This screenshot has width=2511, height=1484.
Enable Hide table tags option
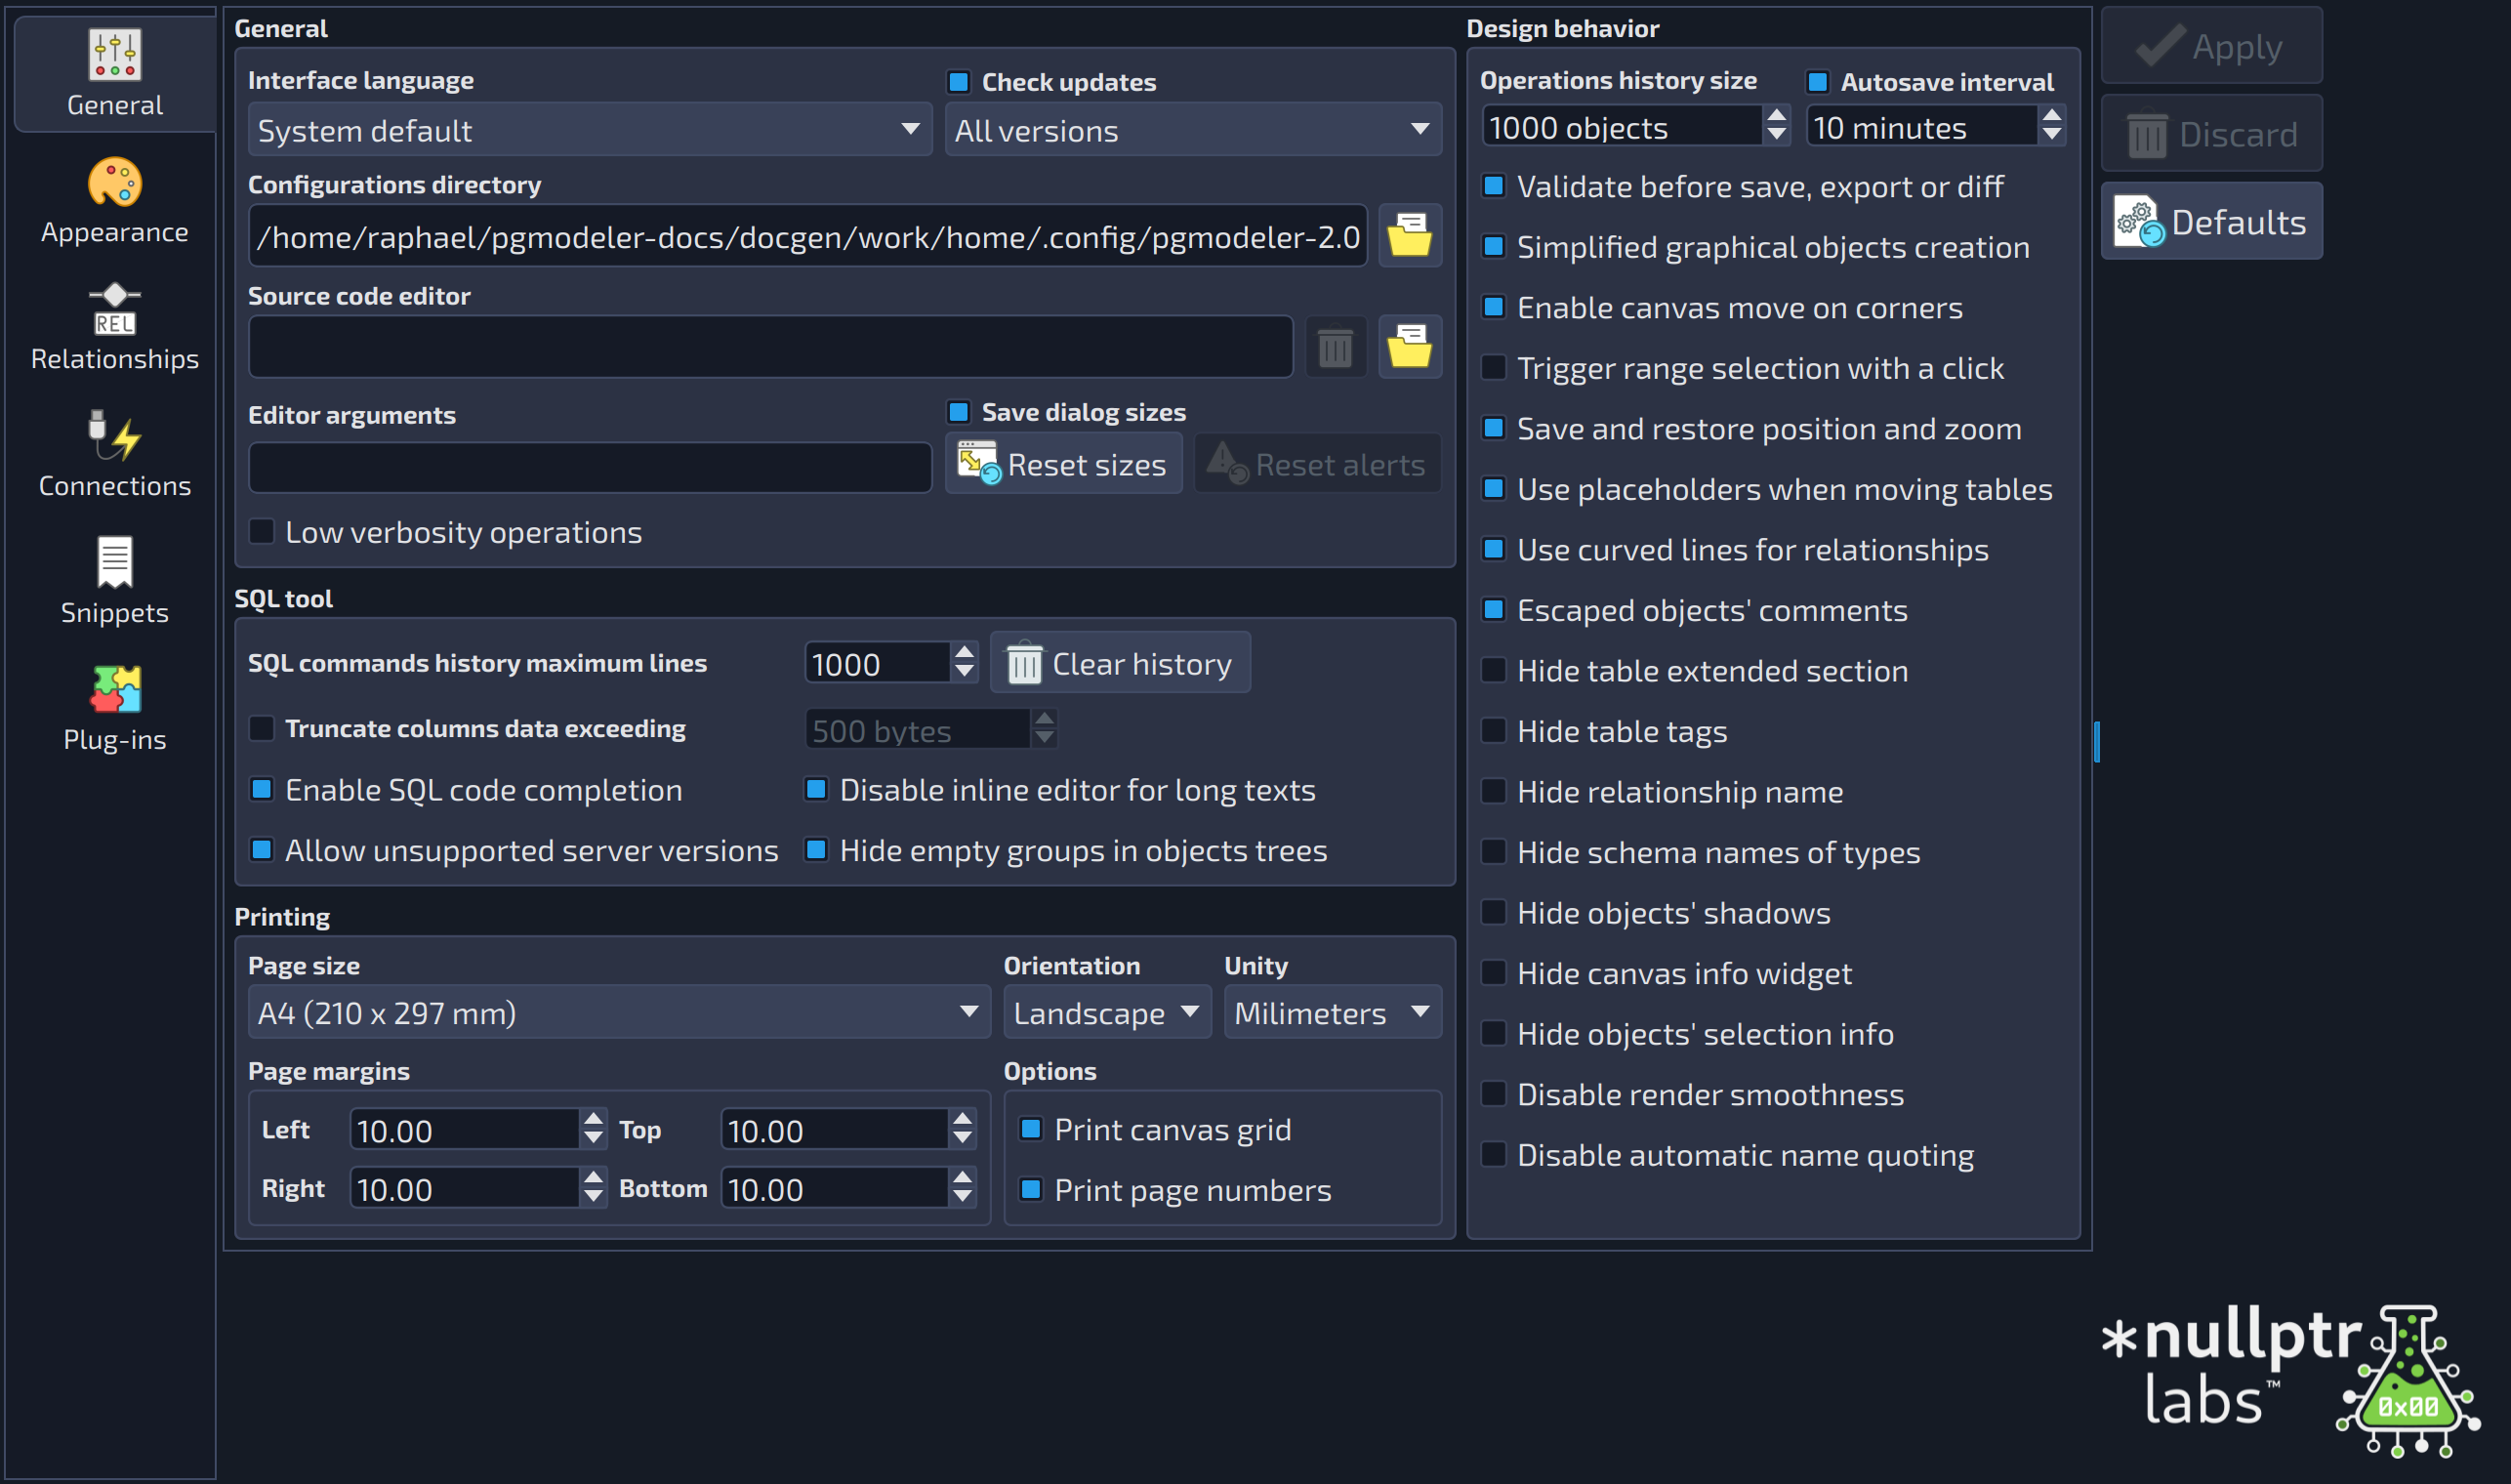tap(1493, 730)
